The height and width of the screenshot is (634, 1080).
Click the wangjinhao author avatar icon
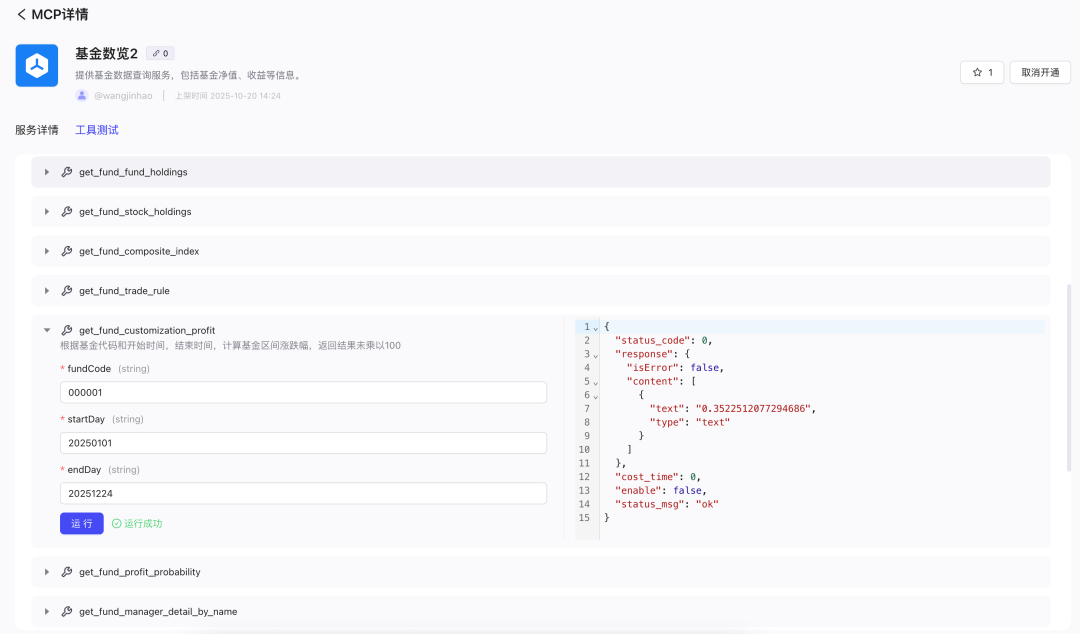(82, 96)
